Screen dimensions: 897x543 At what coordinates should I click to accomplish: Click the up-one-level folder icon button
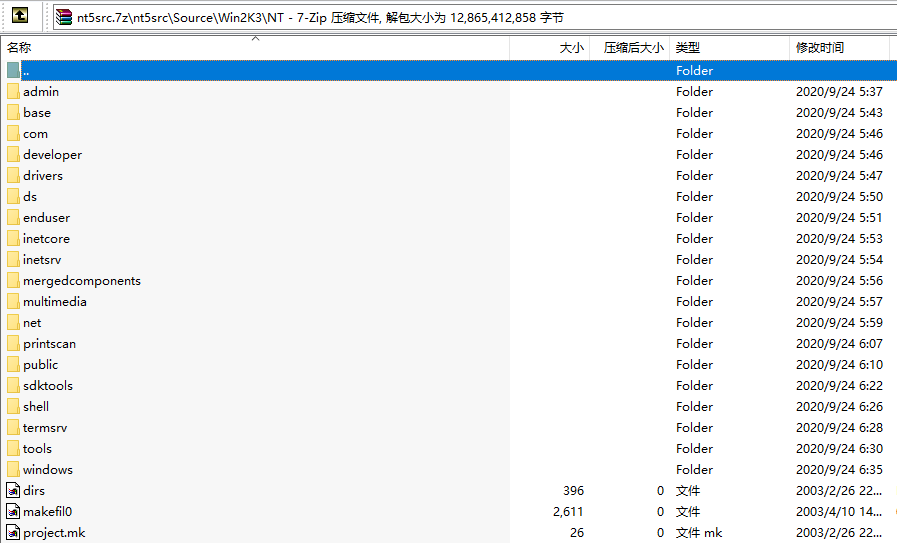[20, 15]
